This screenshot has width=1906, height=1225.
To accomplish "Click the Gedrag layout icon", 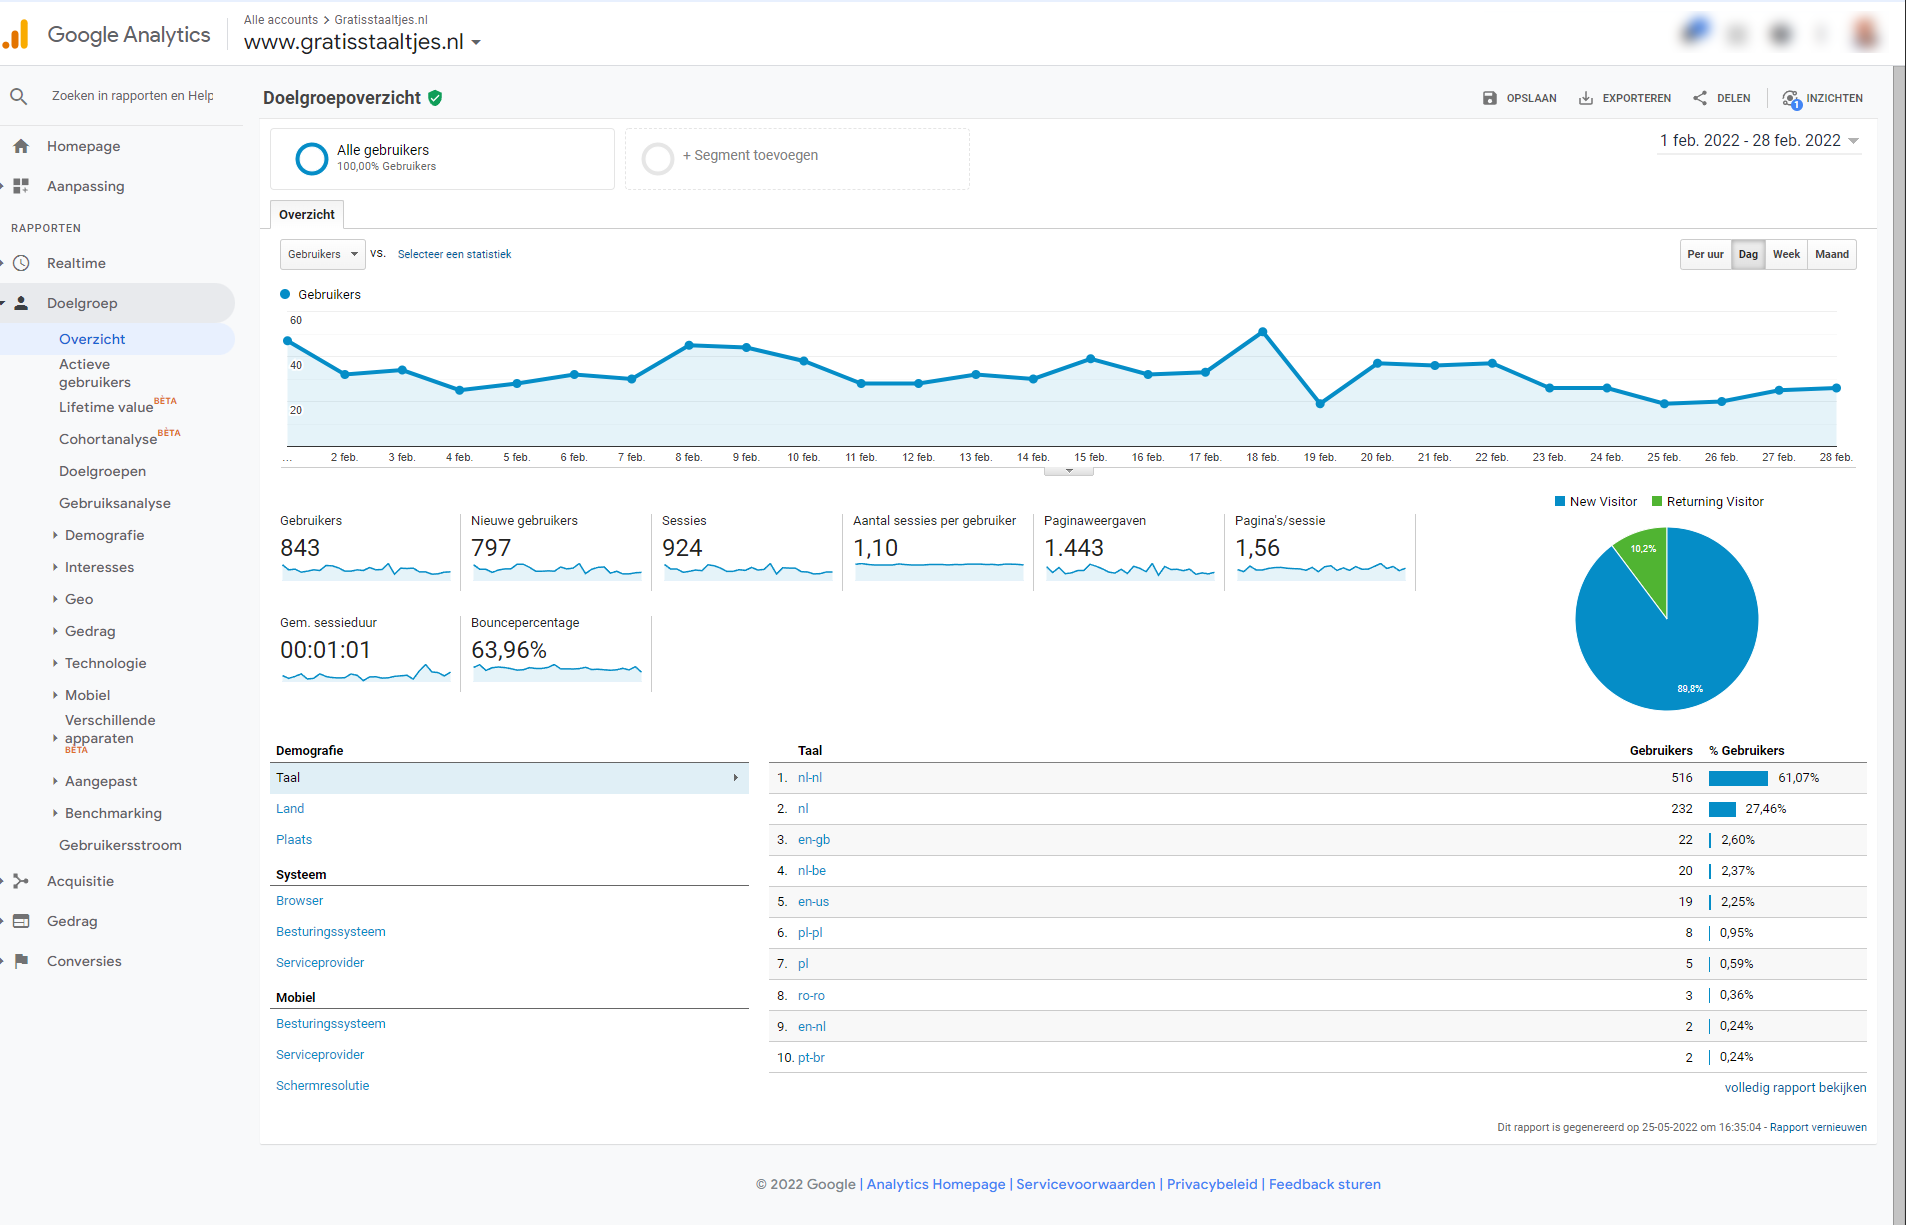I will click(21, 921).
